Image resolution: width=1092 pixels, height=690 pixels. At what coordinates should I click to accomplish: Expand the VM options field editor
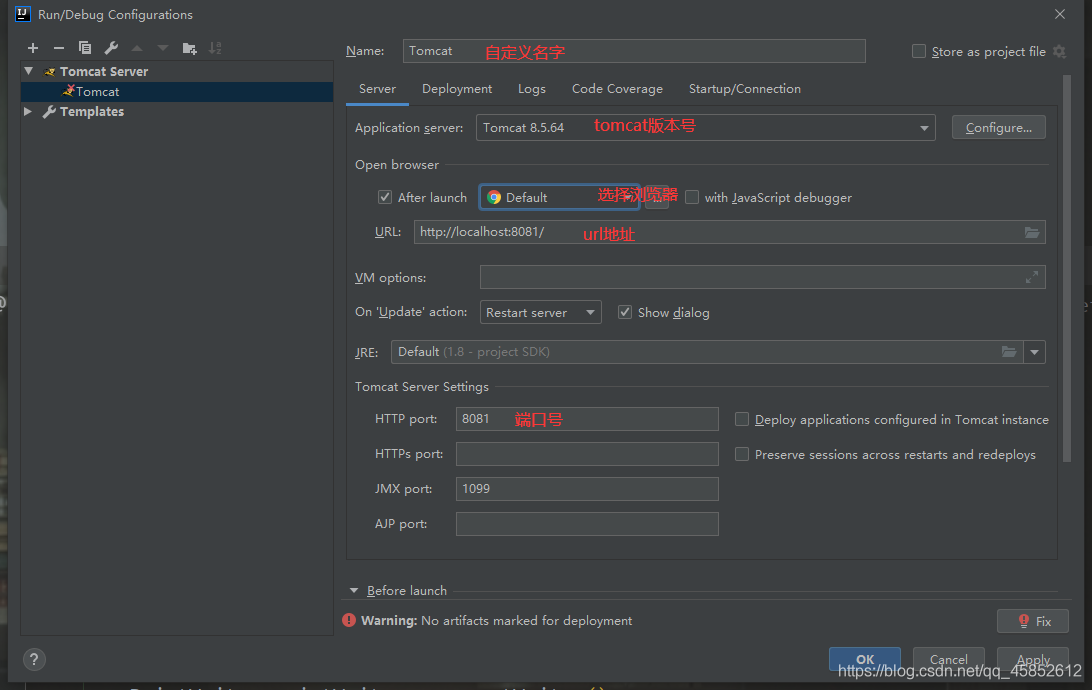click(1031, 277)
